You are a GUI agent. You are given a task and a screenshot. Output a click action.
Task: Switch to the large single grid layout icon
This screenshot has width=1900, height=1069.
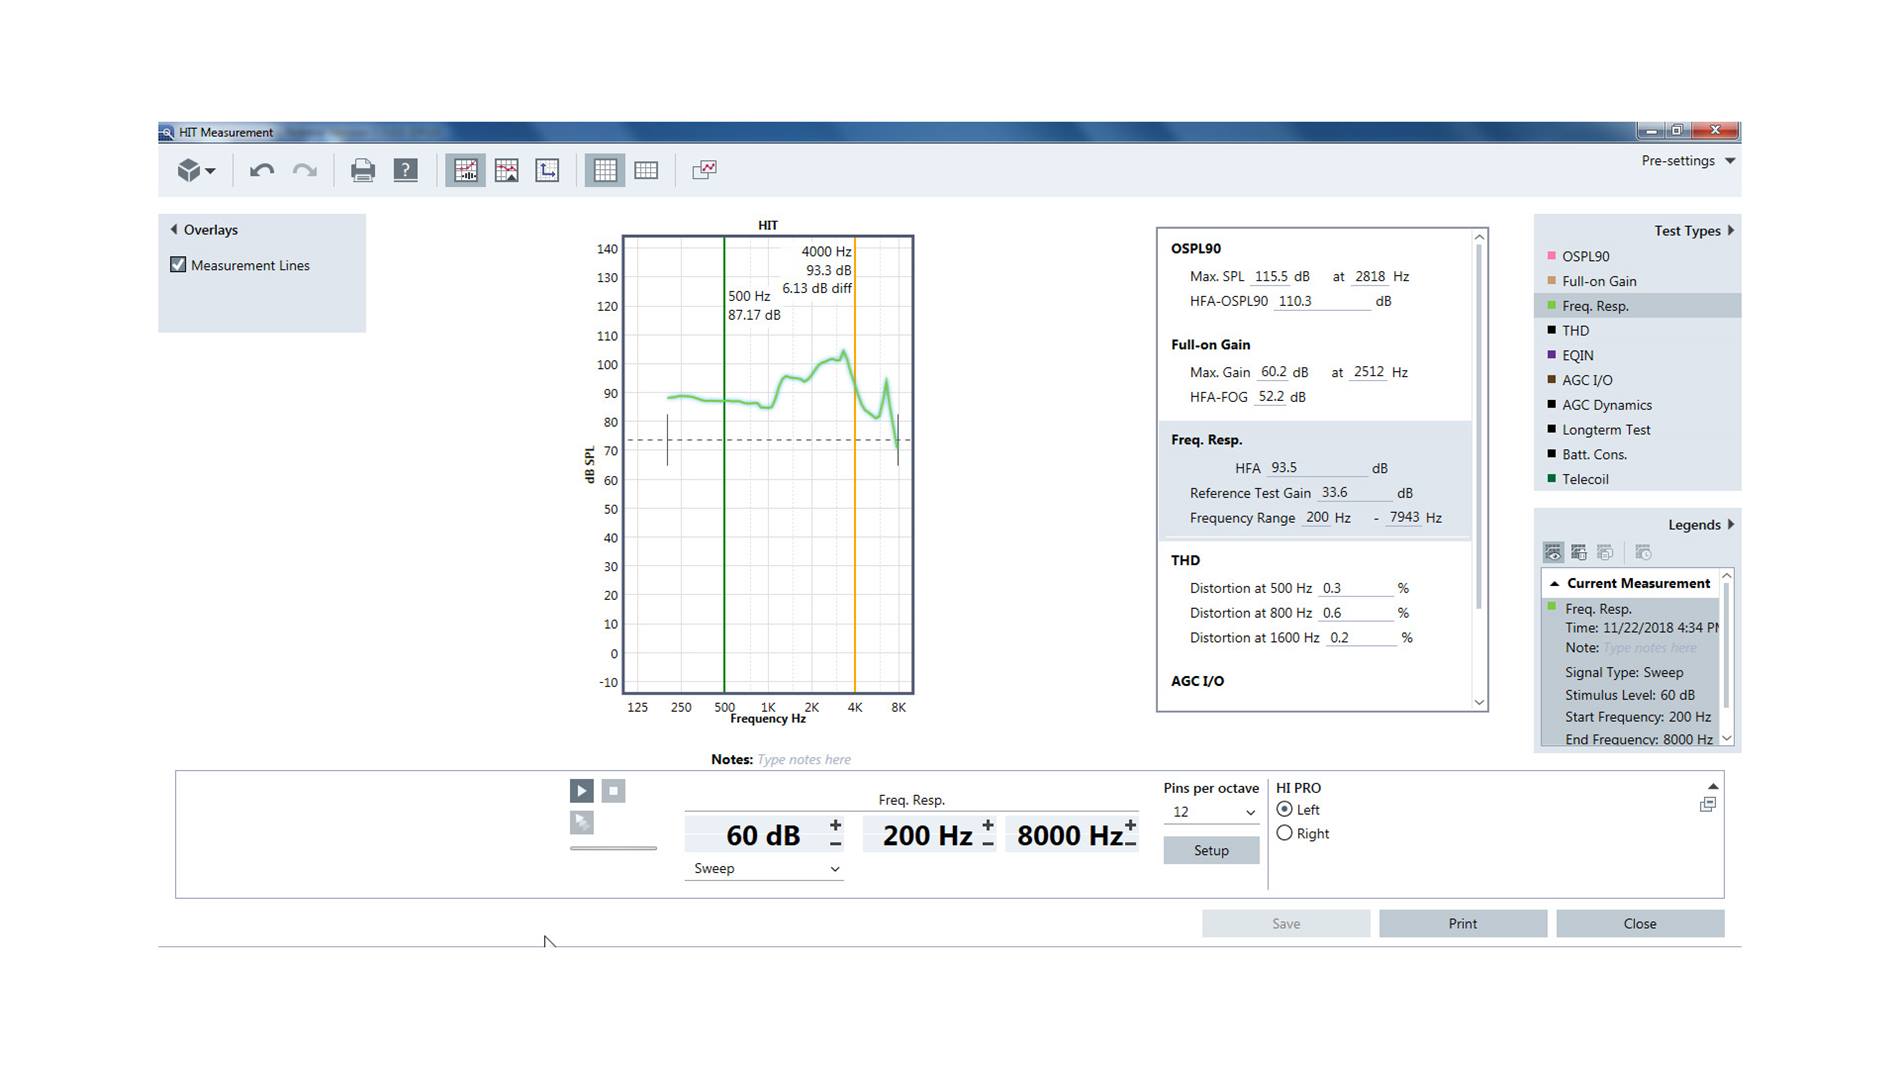pos(605,170)
